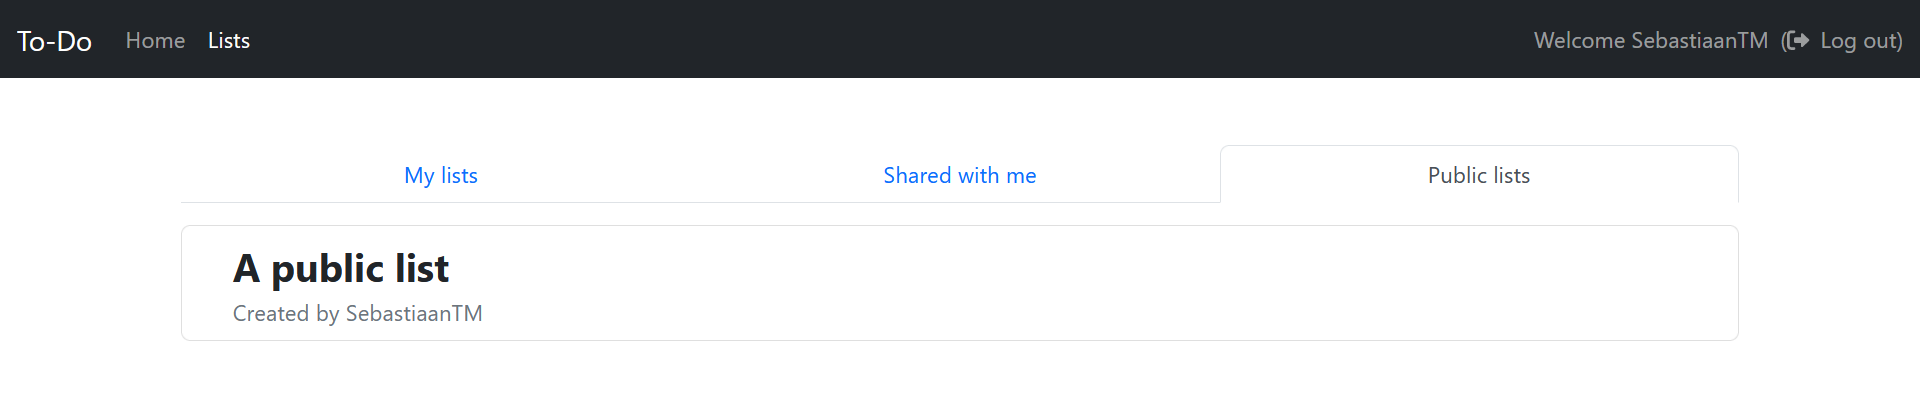Click the 'Created by SebastiaanTM' subtitle
This screenshot has width=1920, height=414.
pyautogui.click(x=357, y=314)
